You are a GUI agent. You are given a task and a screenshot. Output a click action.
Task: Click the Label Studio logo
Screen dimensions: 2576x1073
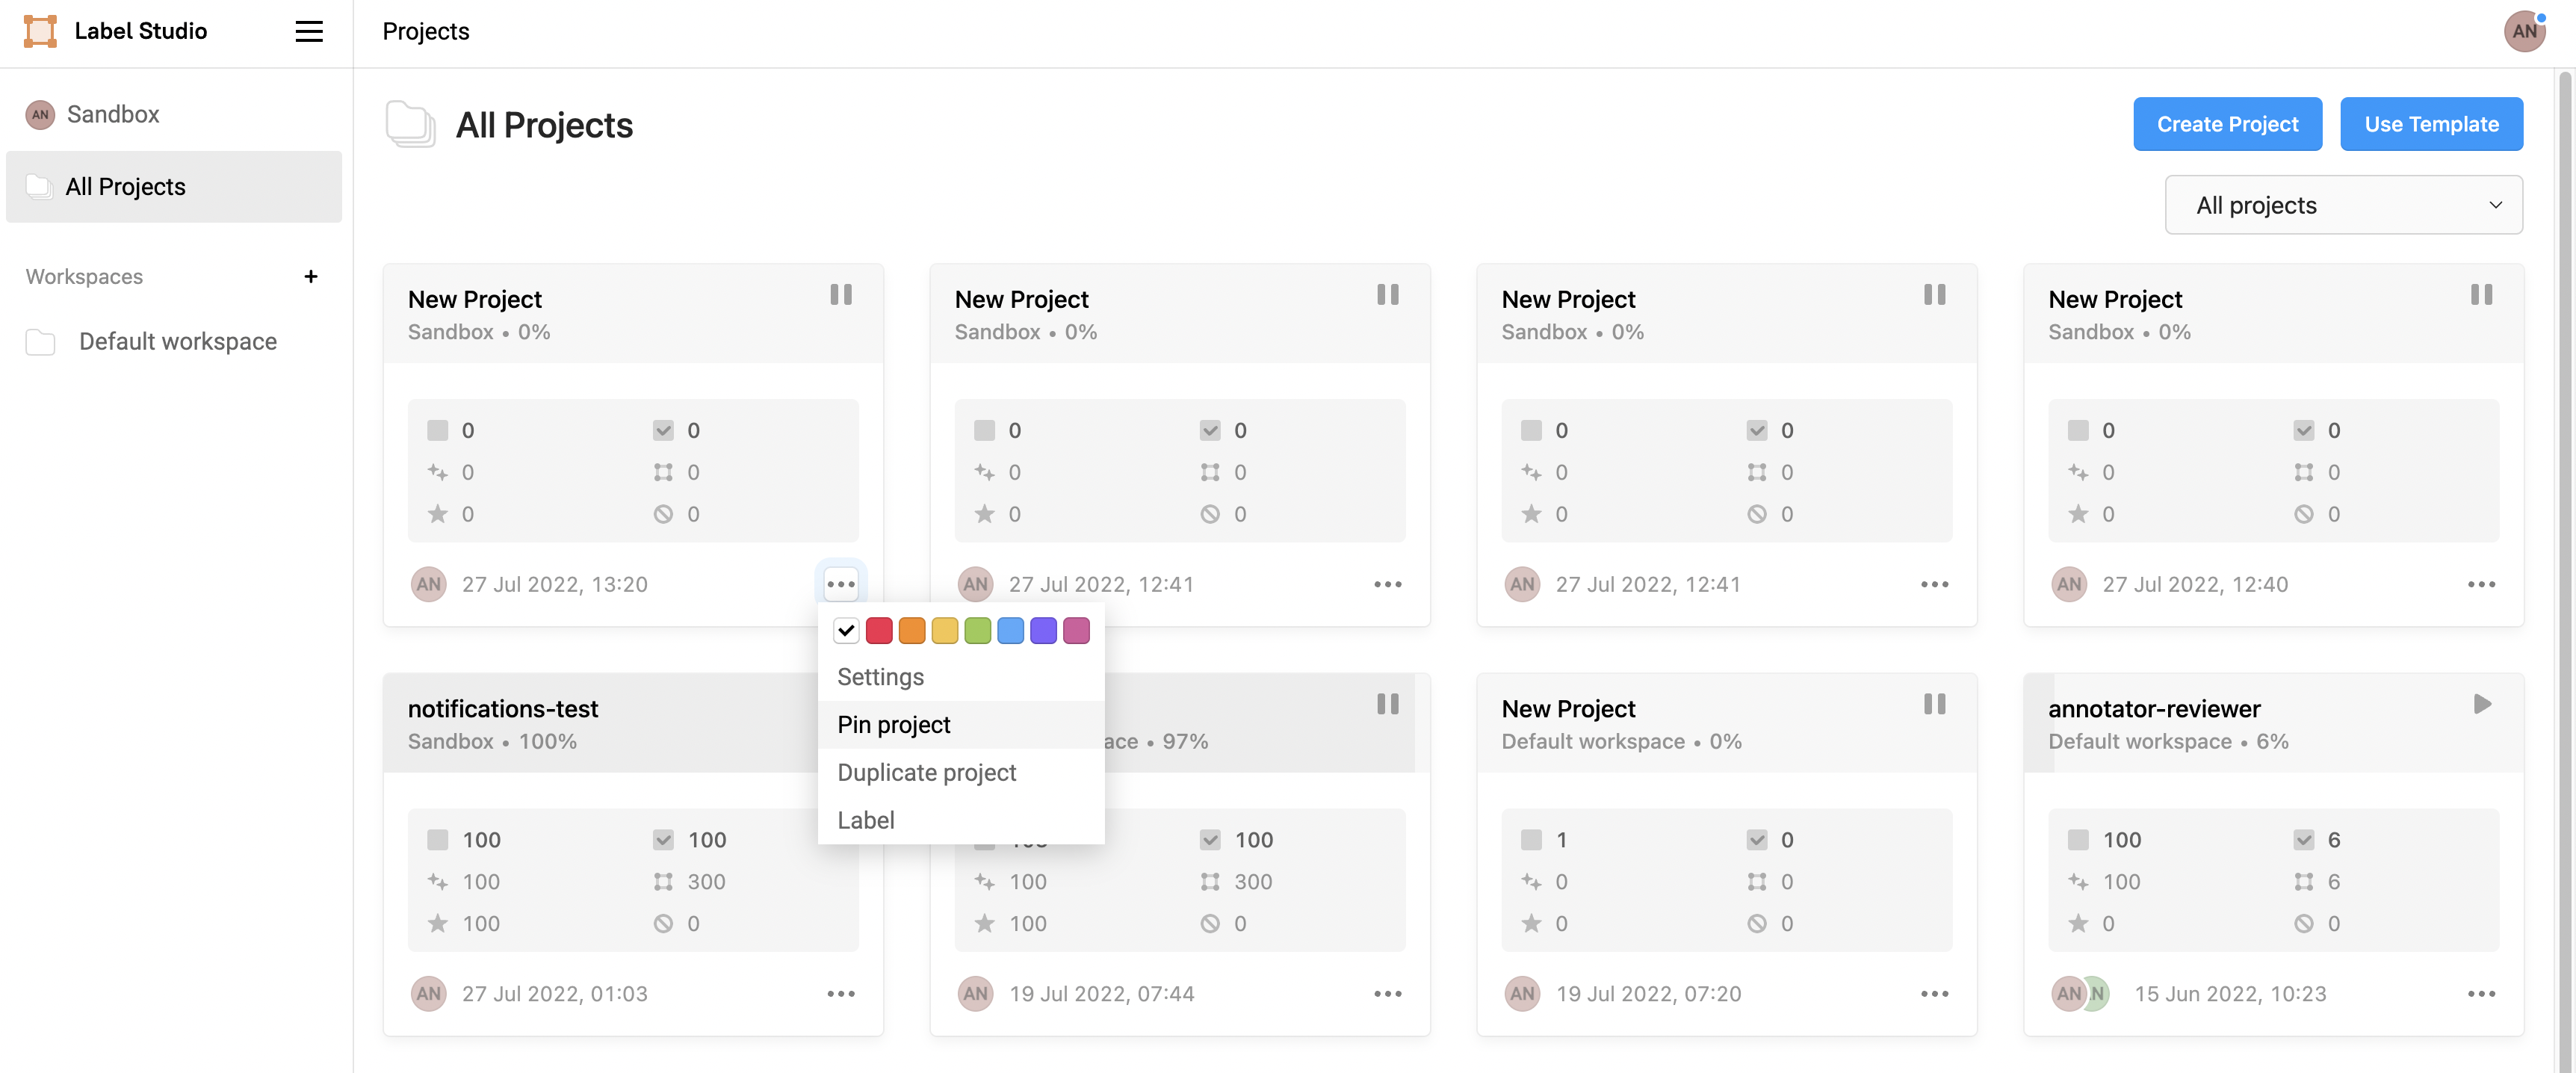(x=40, y=31)
